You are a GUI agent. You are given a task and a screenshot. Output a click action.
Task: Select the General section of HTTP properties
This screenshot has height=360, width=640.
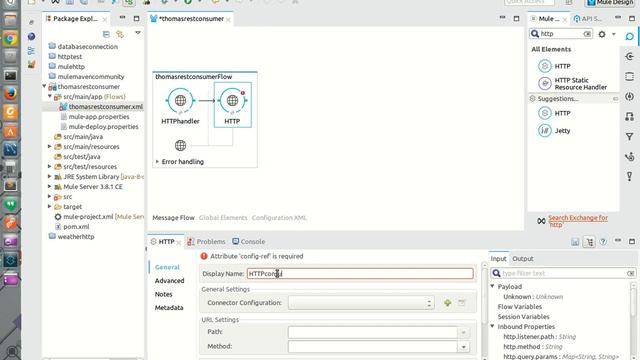167,267
